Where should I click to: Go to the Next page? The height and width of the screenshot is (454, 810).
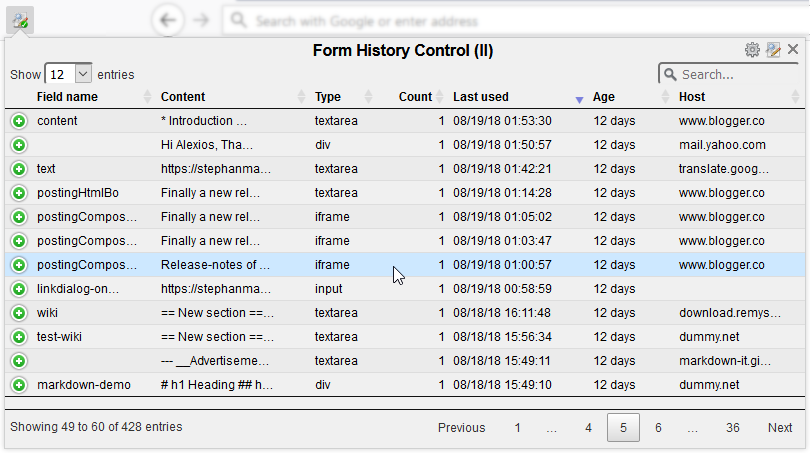click(780, 427)
